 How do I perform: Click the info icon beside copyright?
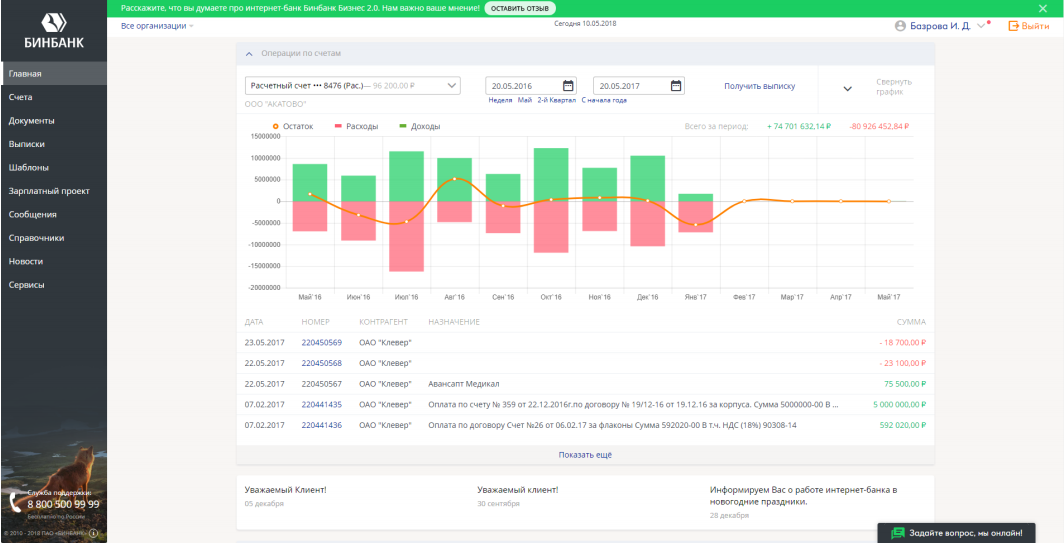[x=94, y=533]
